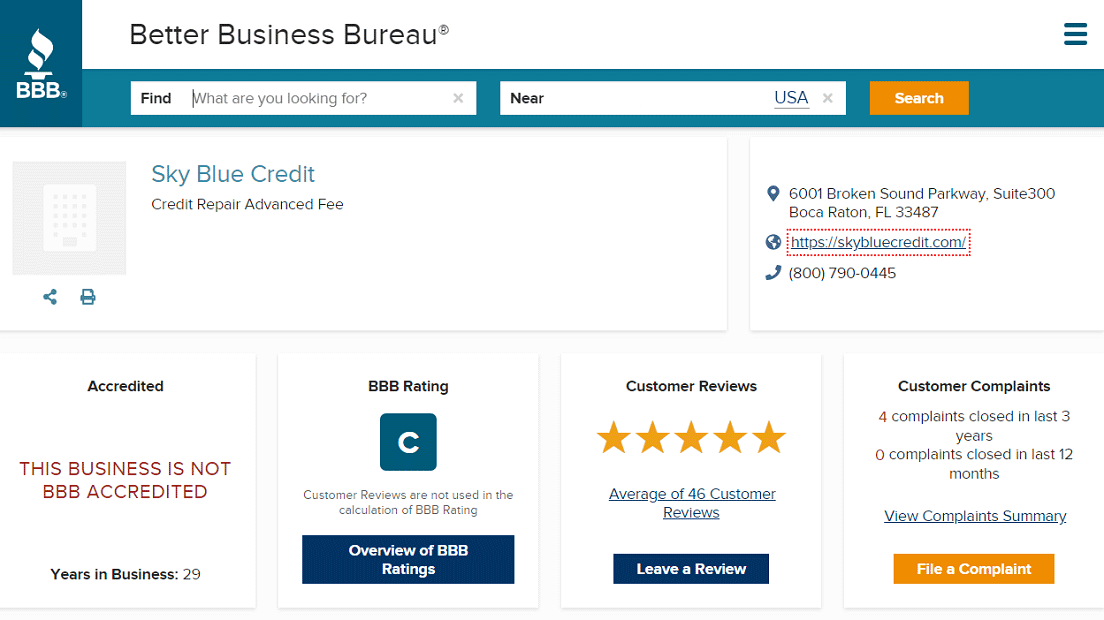Click 4 complaints closed in last 3 years
The width and height of the screenshot is (1104, 620).
click(x=974, y=426)
